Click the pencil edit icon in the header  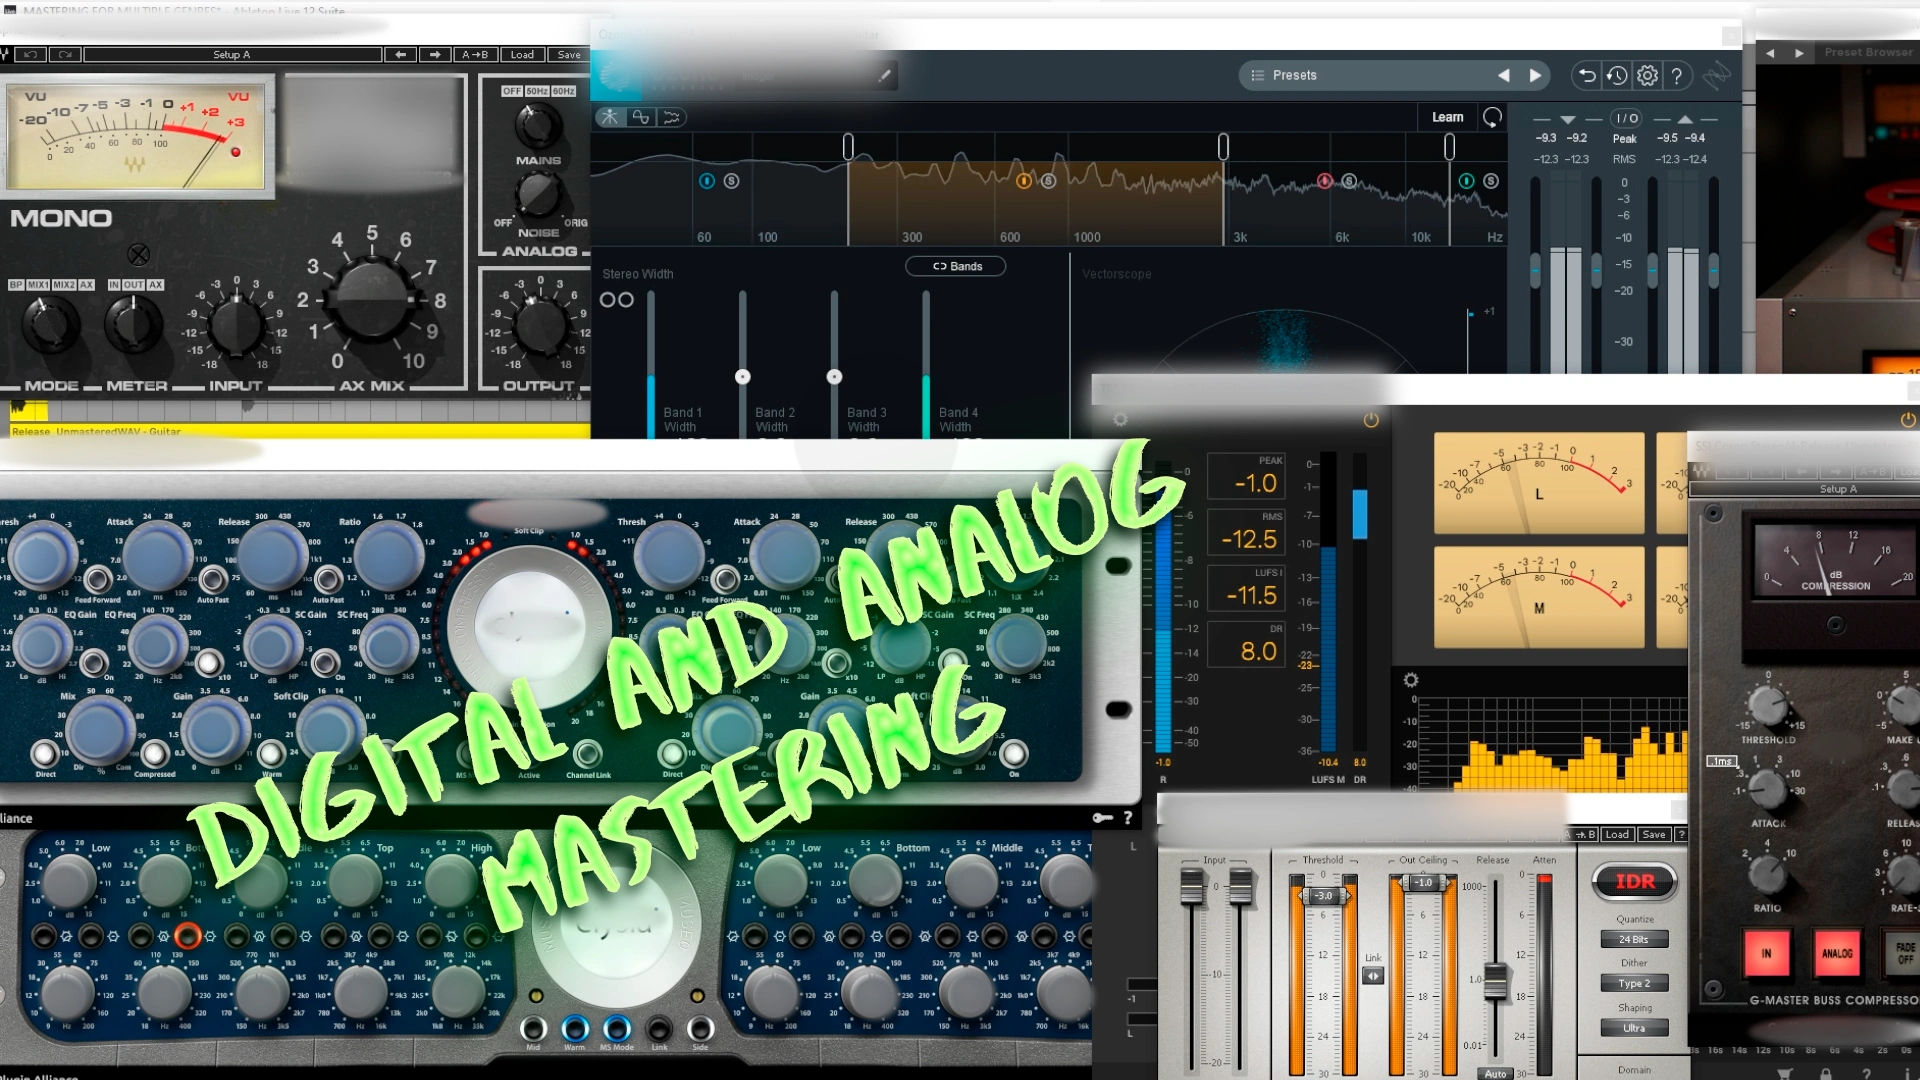pos(884,75)
